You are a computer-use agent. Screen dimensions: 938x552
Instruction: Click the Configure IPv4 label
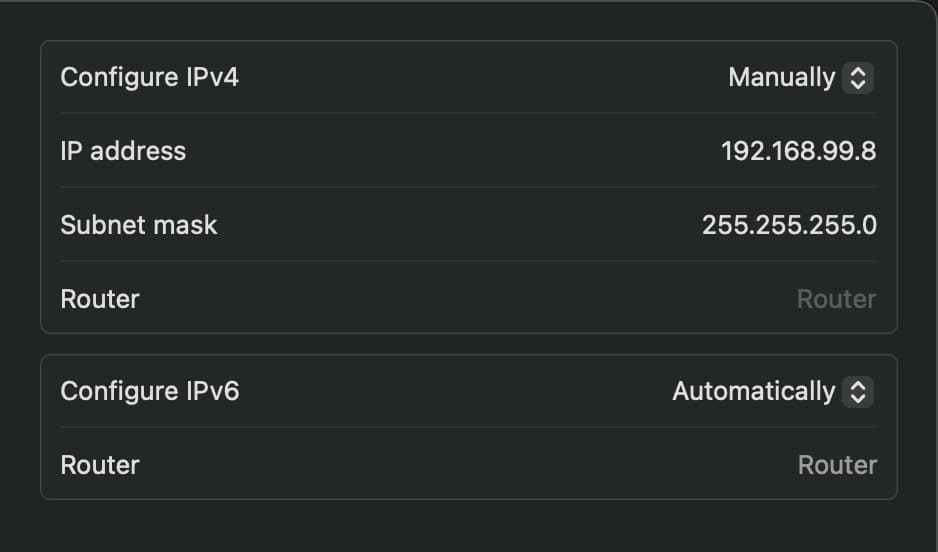pyautogui.click(x=150, y=77)
